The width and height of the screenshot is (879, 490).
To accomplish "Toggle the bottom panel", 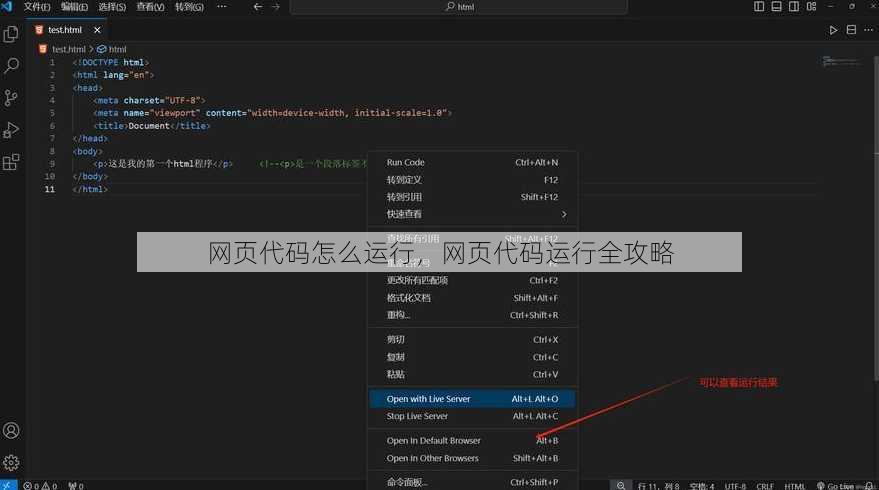I will click(776, 6).
